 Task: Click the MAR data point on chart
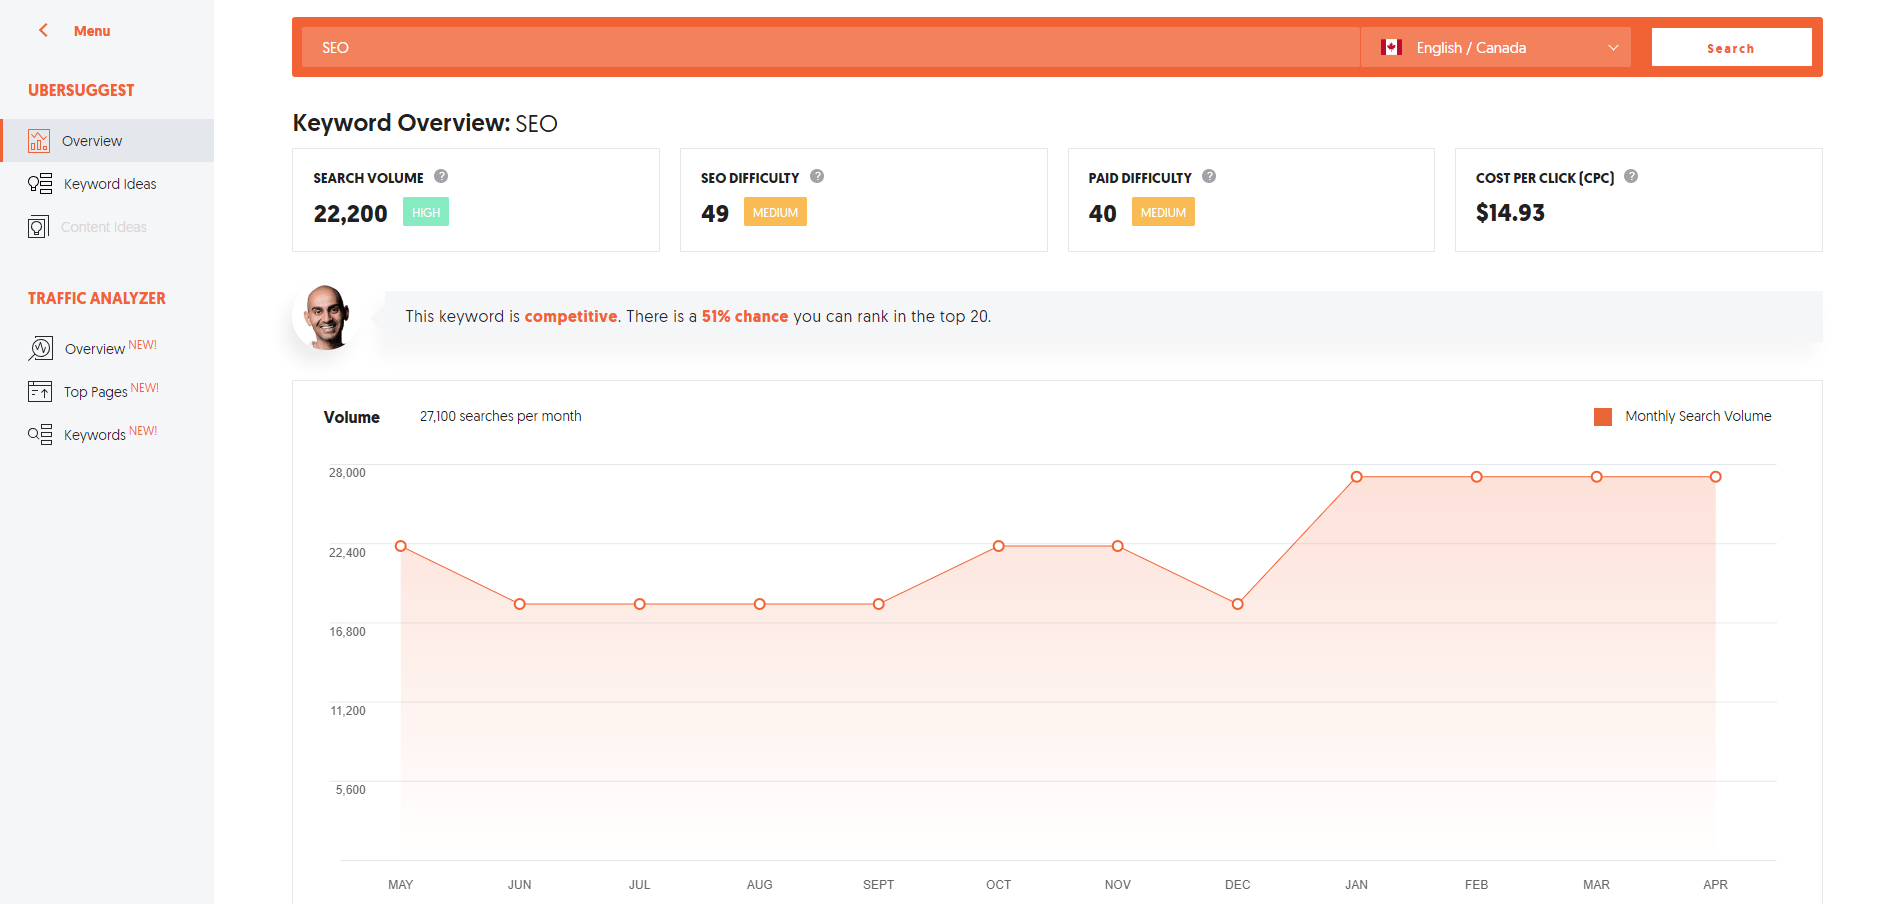[1597, 477]
